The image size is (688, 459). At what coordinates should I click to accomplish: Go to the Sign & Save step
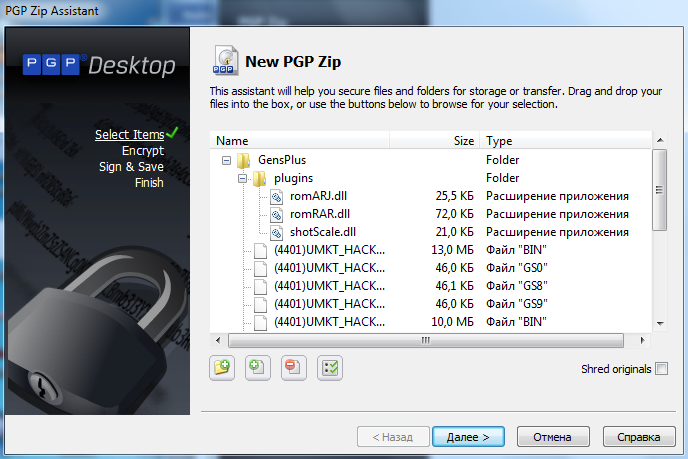[131, 167]
